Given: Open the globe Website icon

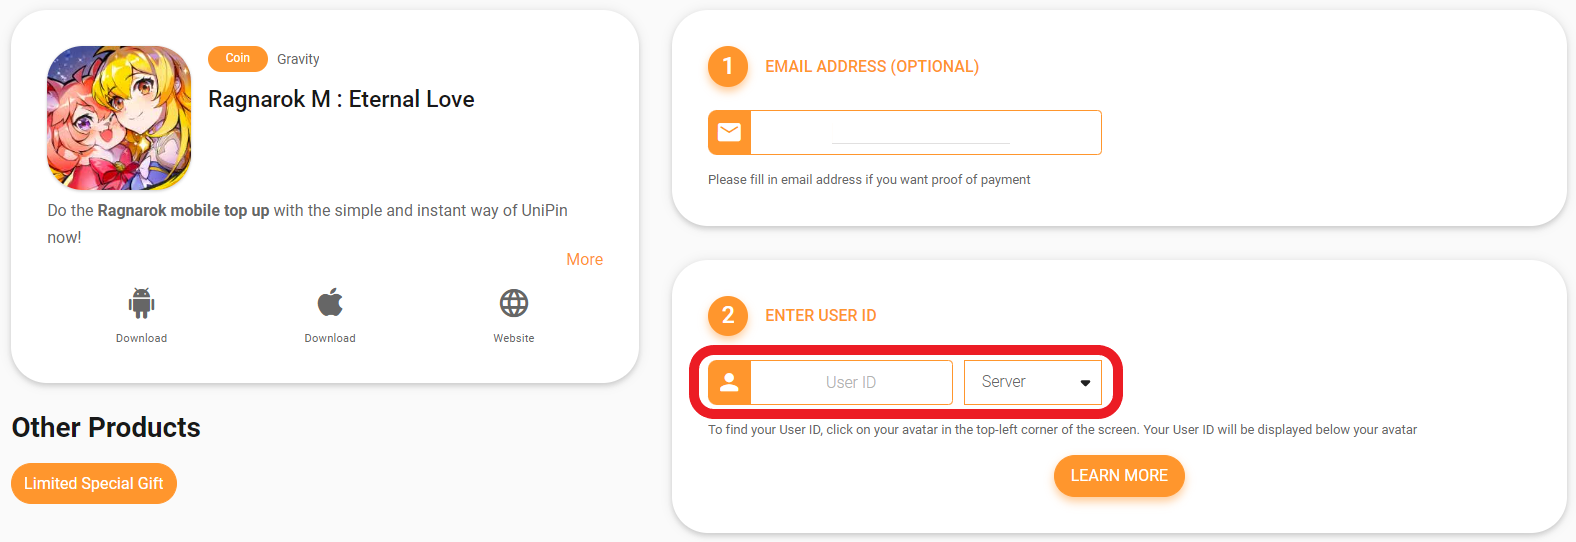Looking at the screenshot, I should [x=514, y=303].
